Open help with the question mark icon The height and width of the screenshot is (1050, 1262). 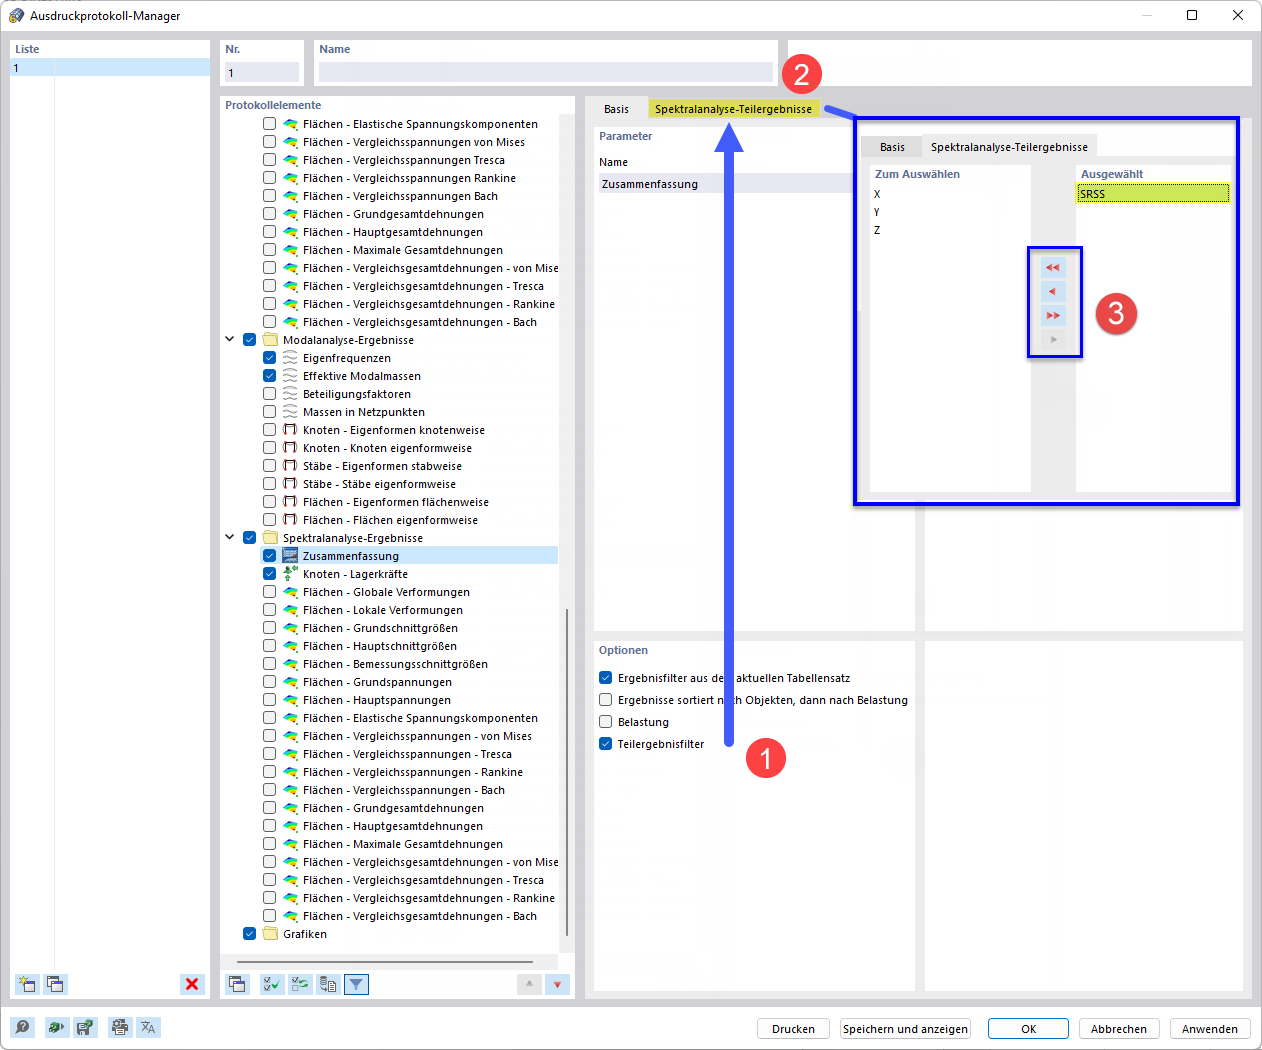(22, 1027)
